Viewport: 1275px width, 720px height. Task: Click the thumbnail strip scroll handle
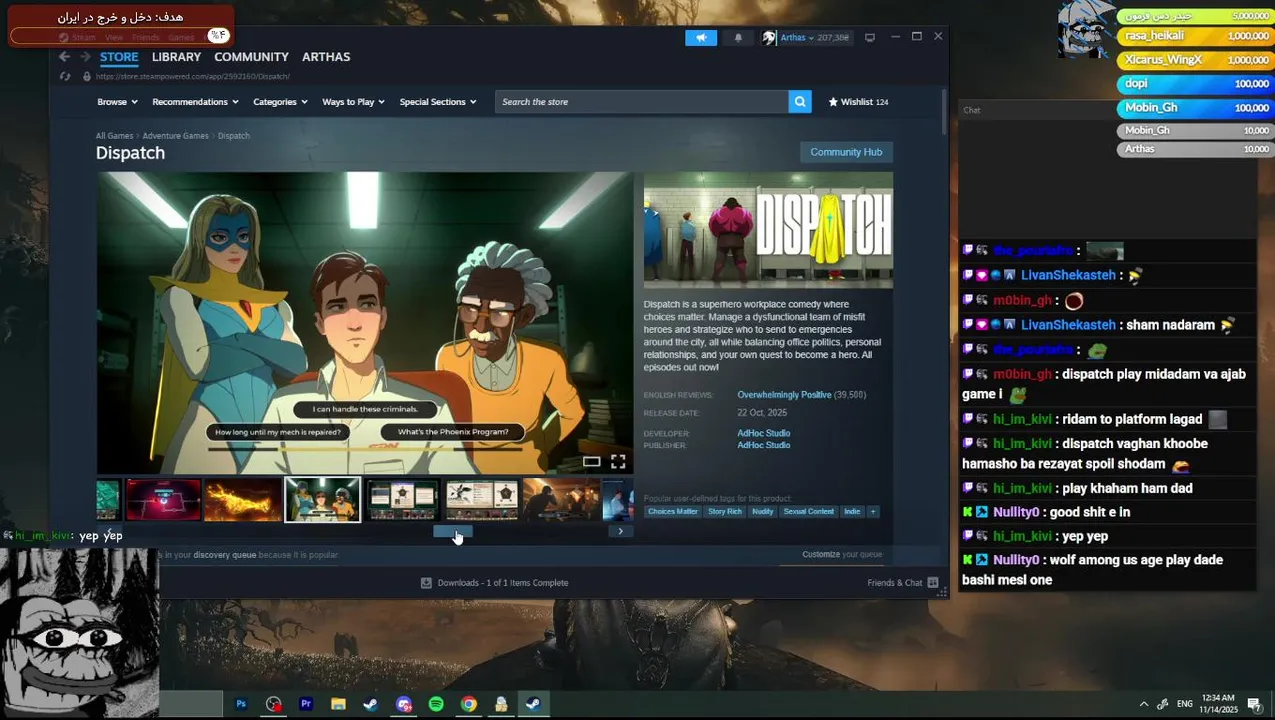click(x=452, y=531)
